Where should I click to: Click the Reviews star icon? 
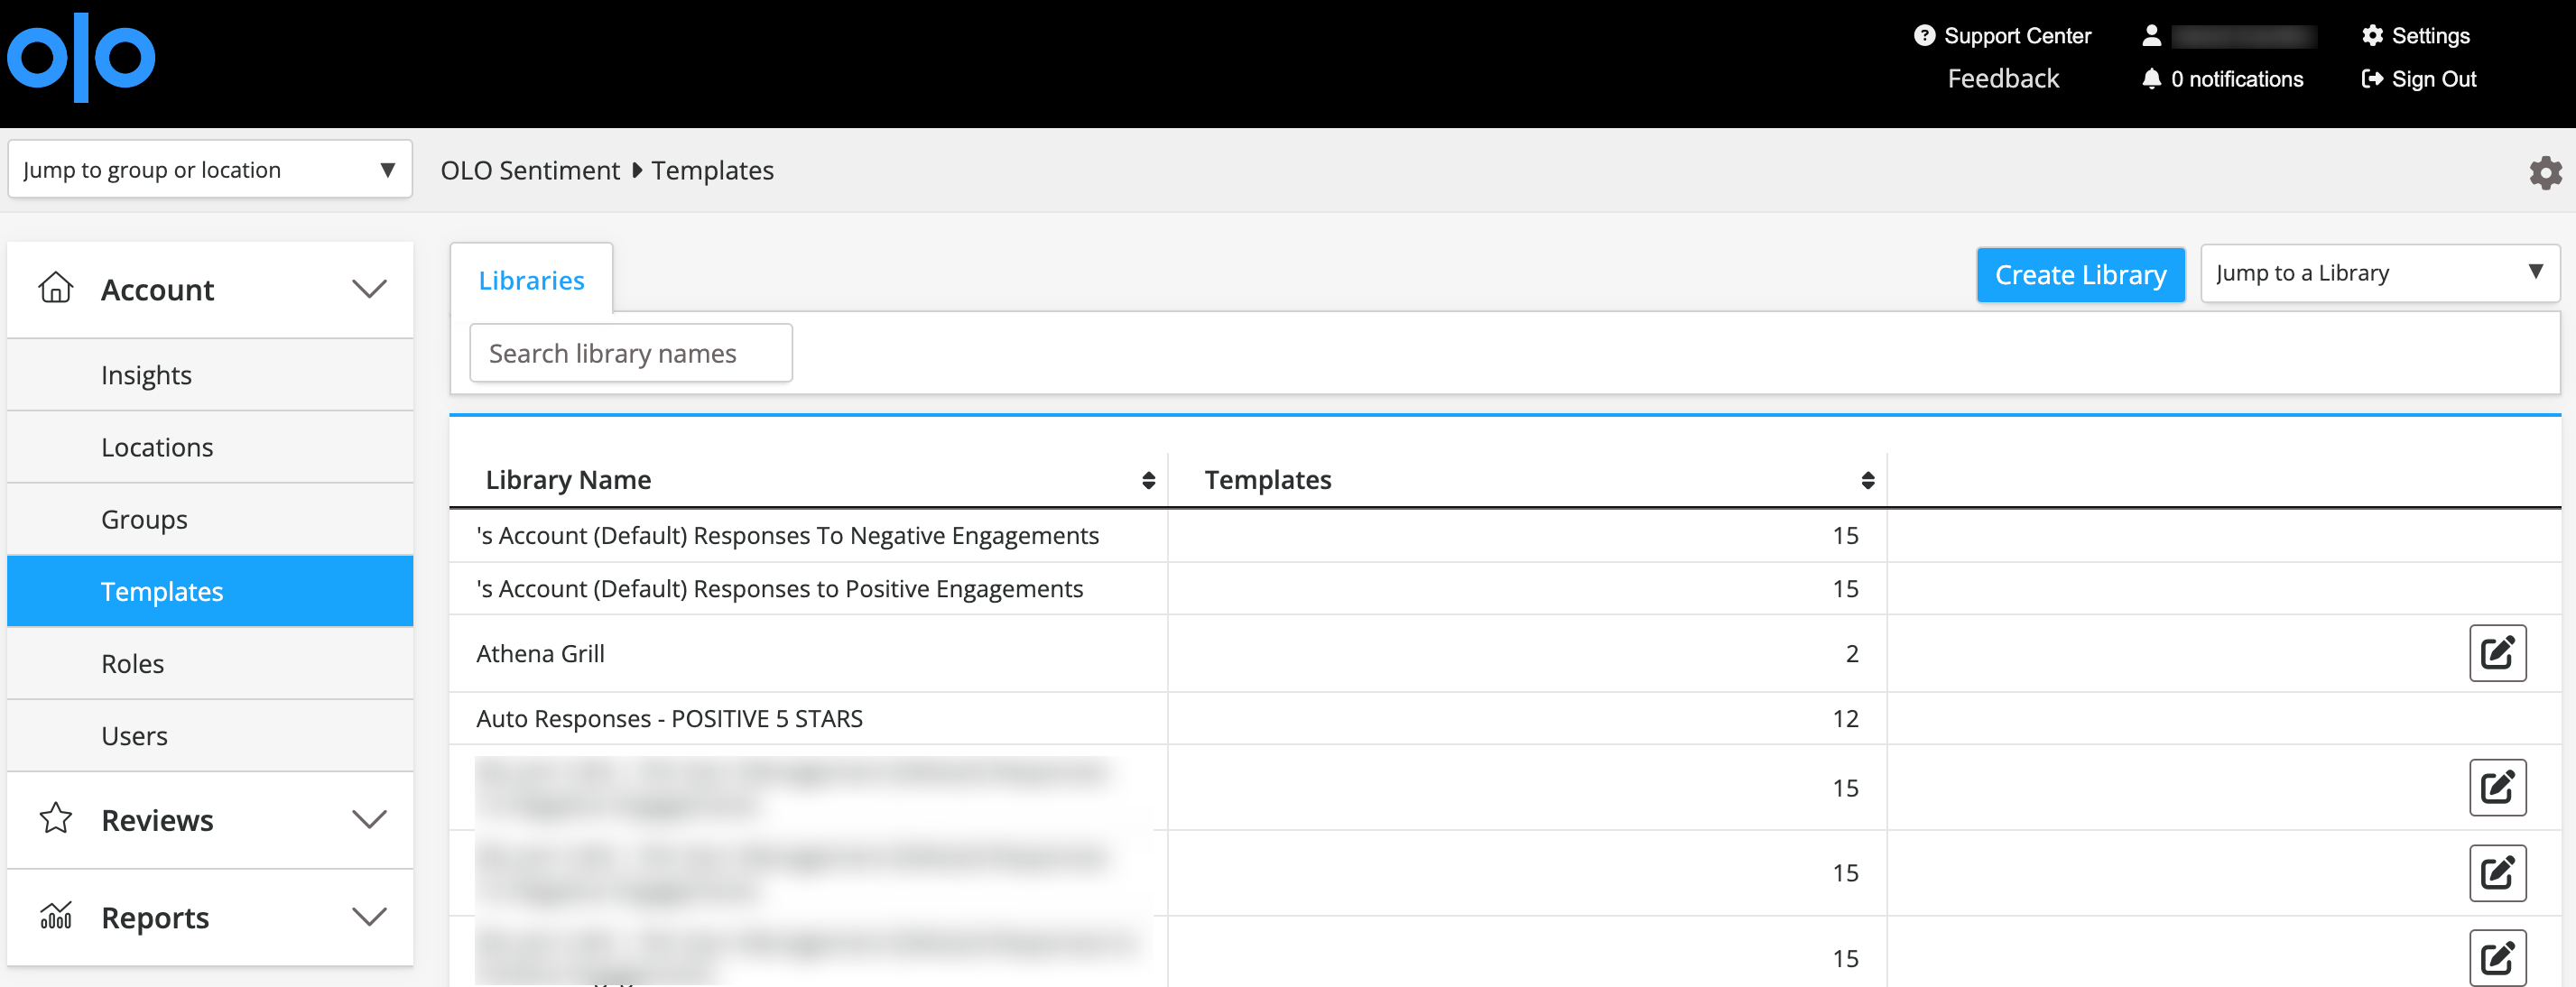pyautogui.click(x=56, y=819)
